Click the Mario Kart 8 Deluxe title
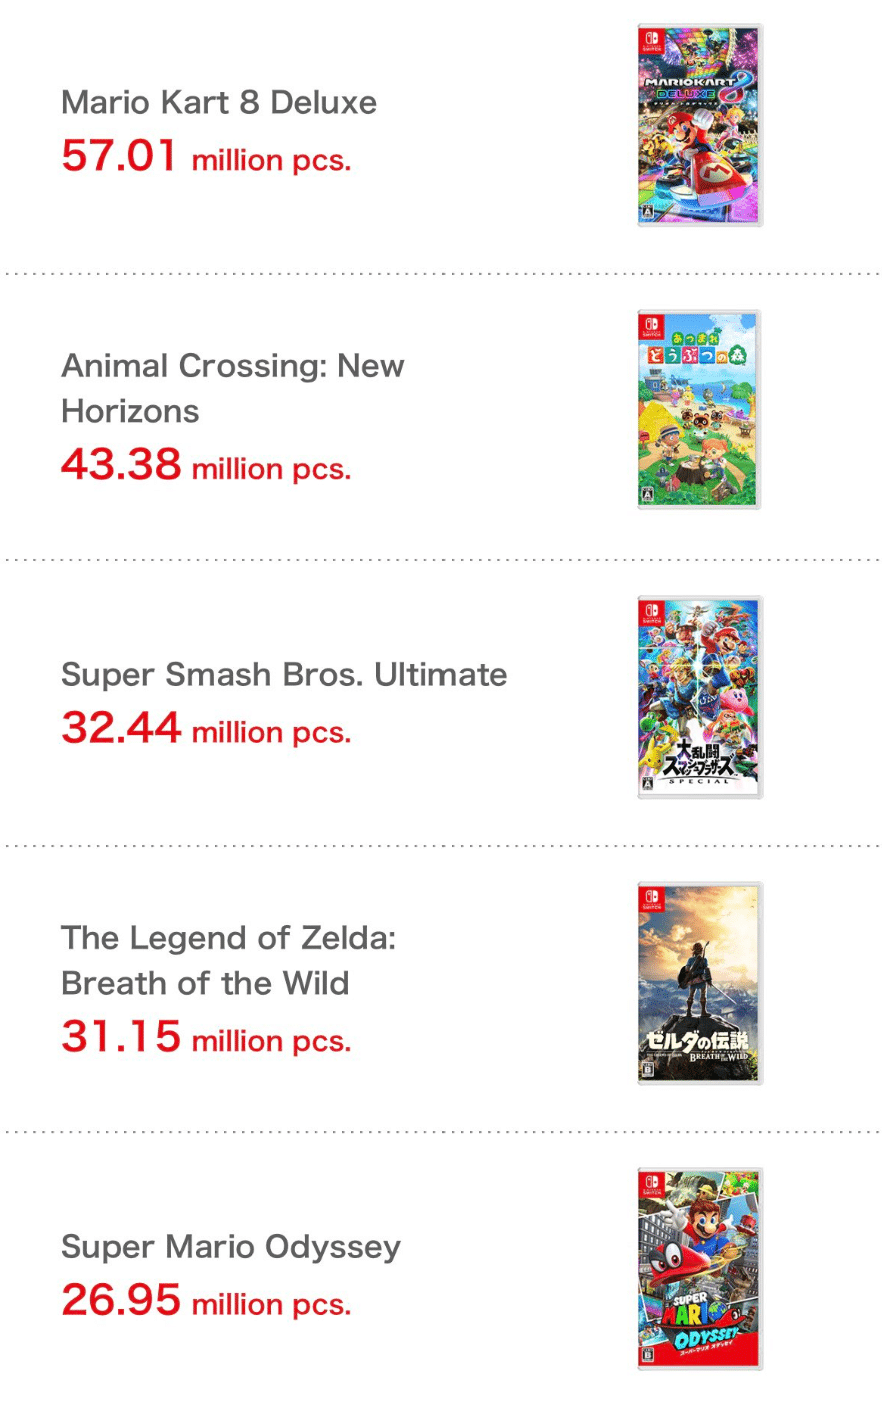This screenshot has width=882, height=1402. (x=218, y=102)
